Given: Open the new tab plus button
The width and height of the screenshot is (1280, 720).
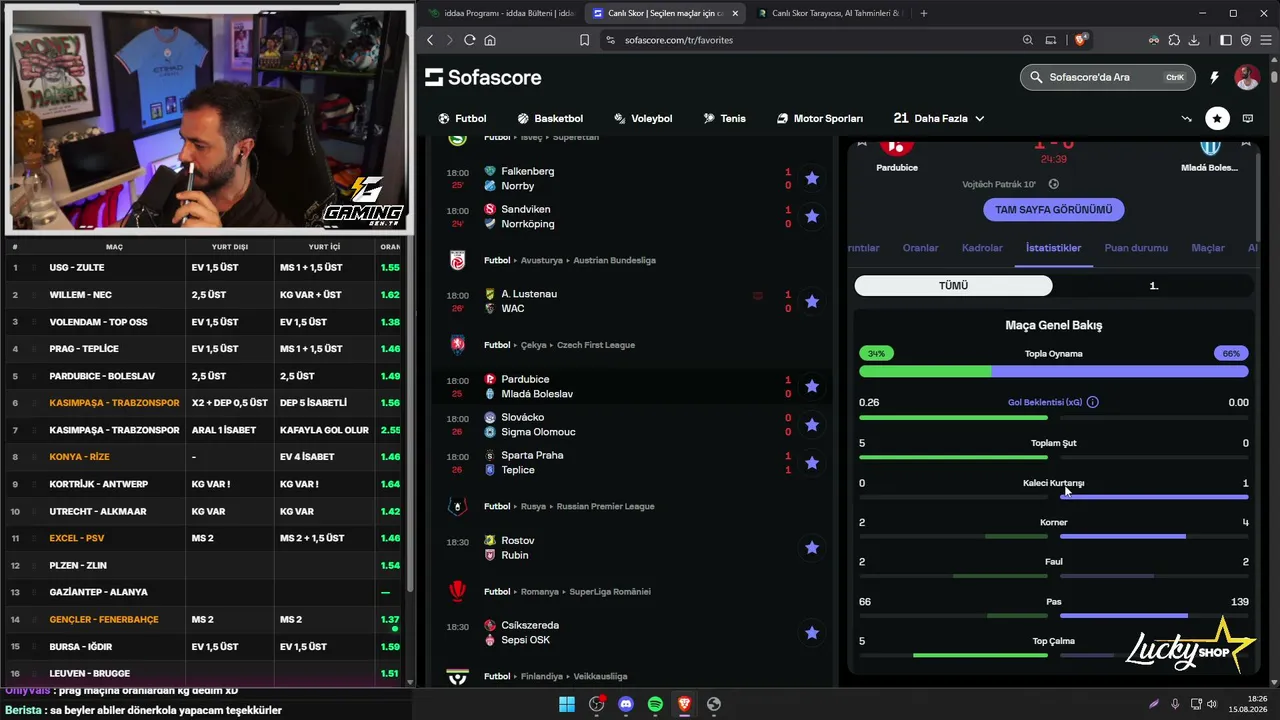Looking at the screenshot, I should 923,13.
